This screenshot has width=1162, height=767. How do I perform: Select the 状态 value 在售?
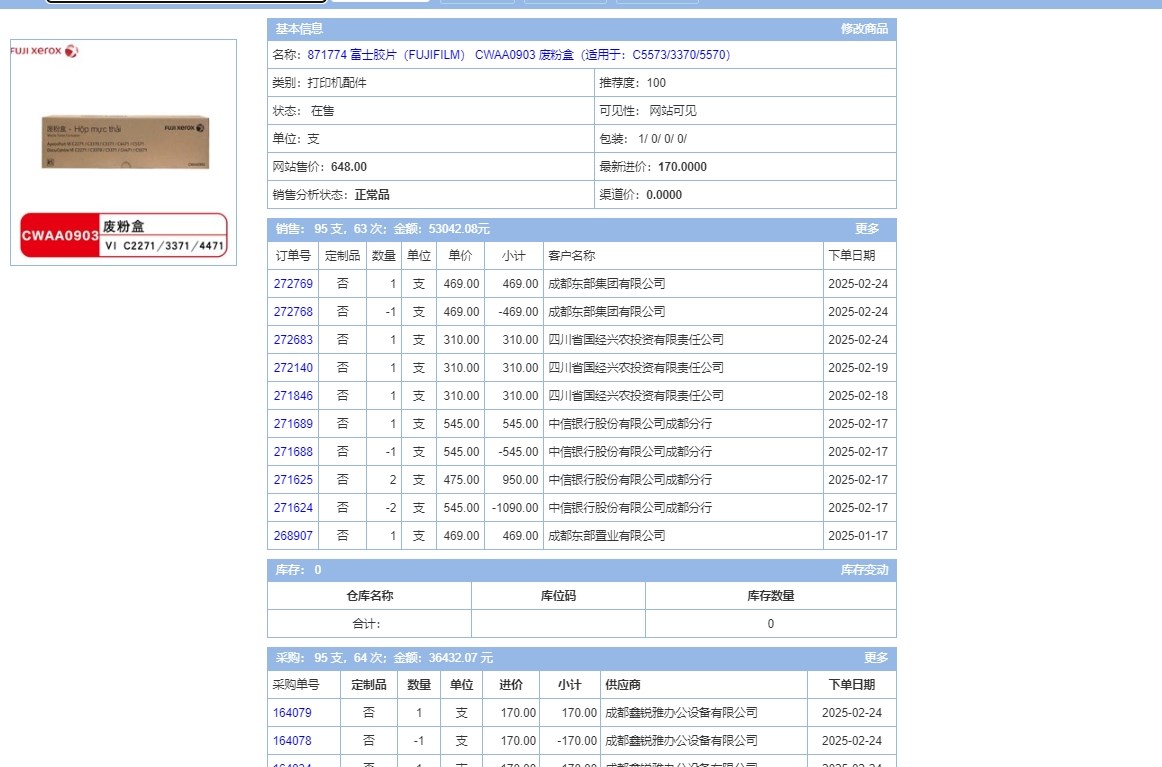tap(322, 111)
